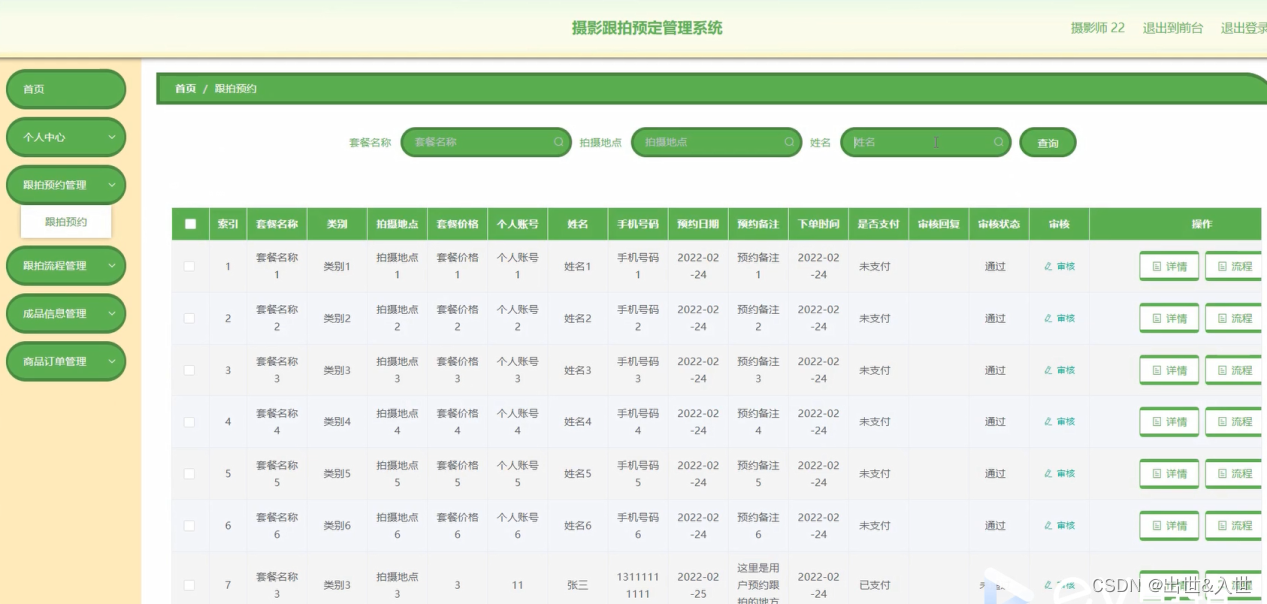Open 流程 for row with 姓名2
The height and width of the screenshot is (604, 1267).
pyautogui.click(x=1234, y=318)
